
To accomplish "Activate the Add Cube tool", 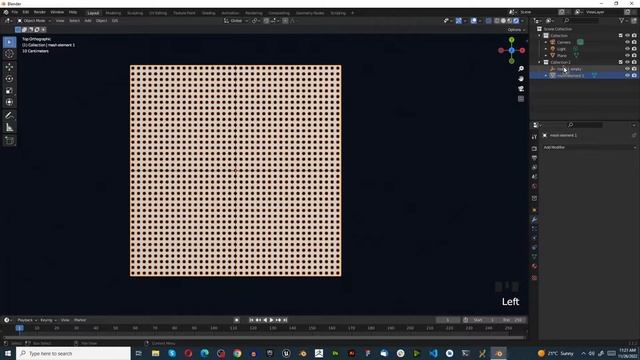I will 9,141.
